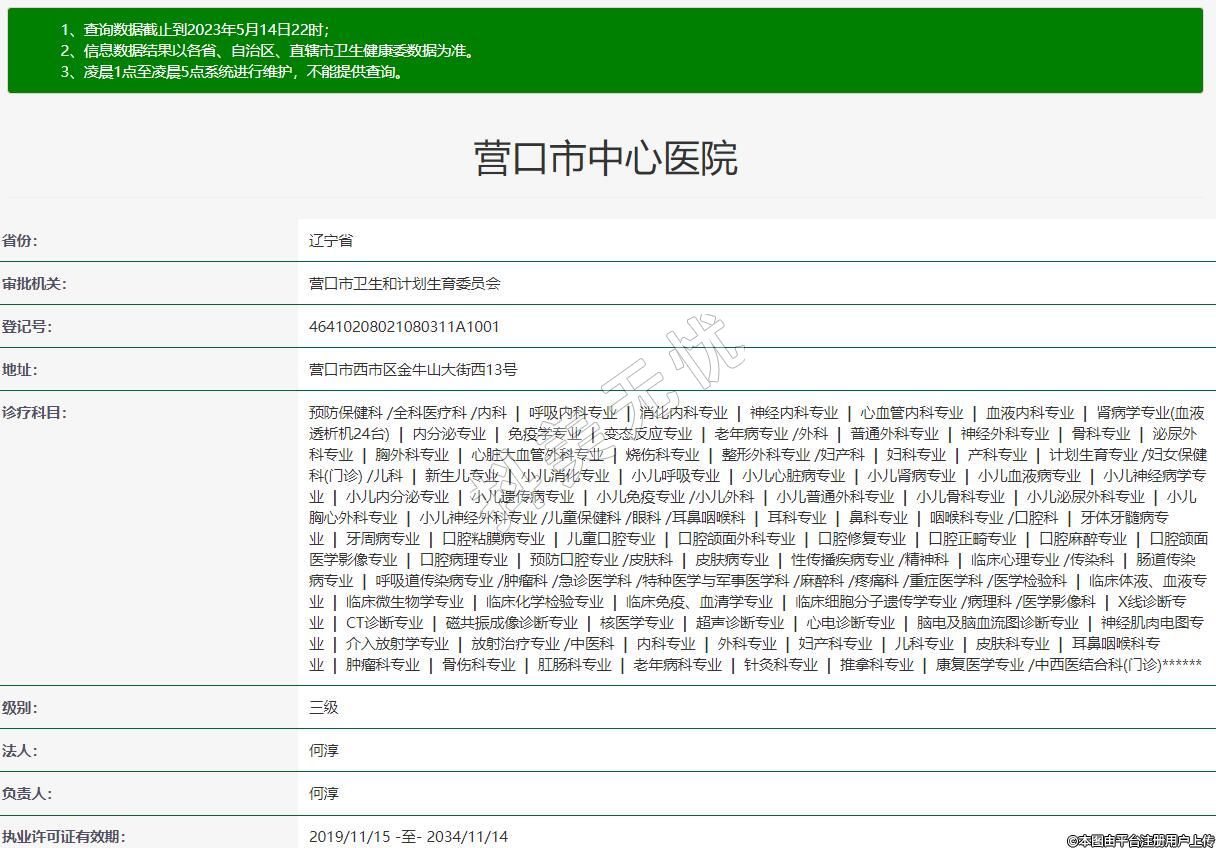This screenshot has height=848, width=1216.
Task: Click 何淳 in the 法人 row
Action: [324, 751]
